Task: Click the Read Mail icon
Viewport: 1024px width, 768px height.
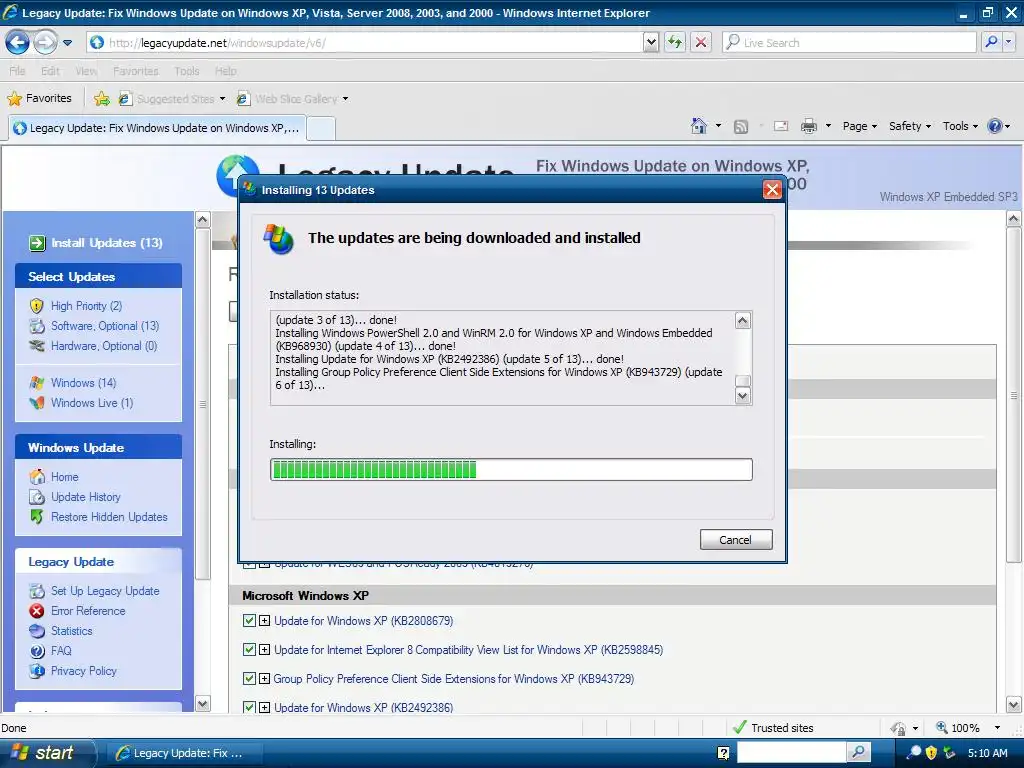Action: [781, 126]
